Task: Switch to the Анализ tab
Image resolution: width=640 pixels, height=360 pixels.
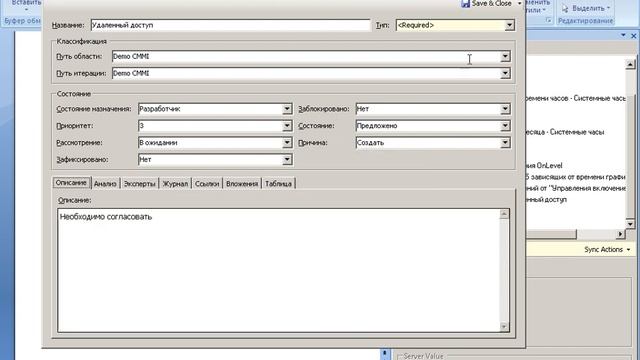Action: [x=105, y=184]
